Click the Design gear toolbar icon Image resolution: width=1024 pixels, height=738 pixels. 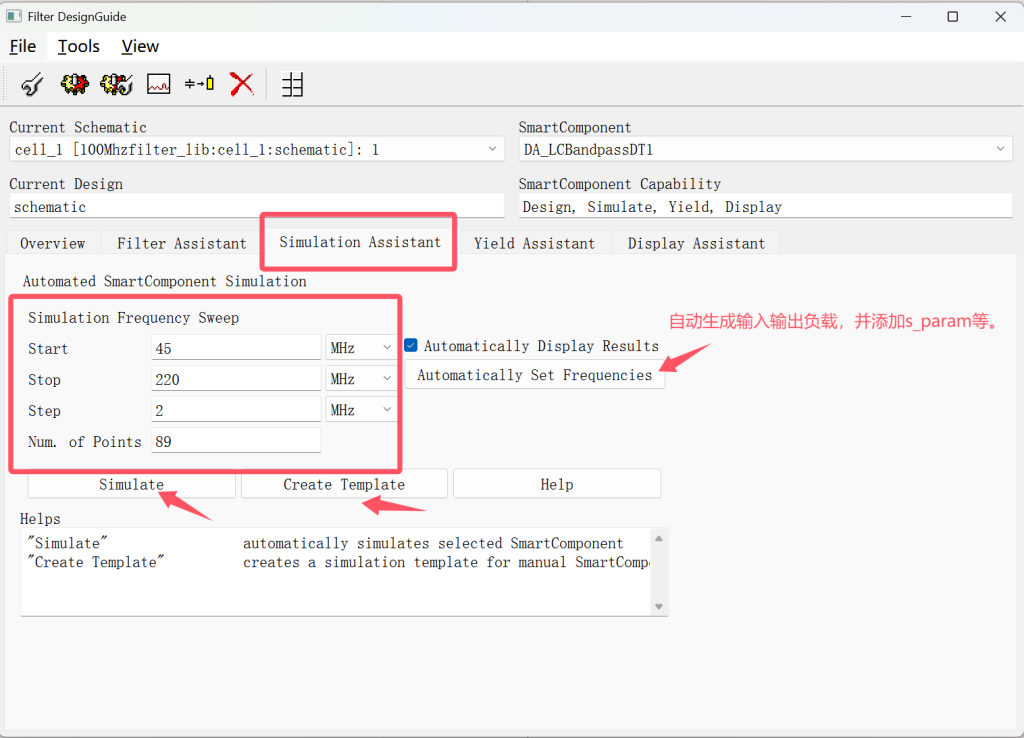[74, 84]
